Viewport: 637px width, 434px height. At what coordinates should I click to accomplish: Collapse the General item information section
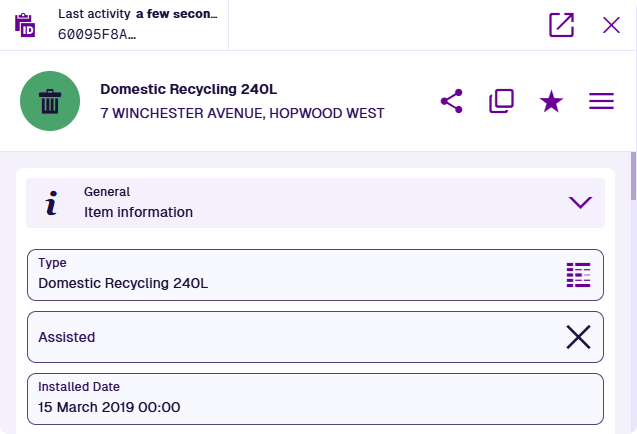click(580, 202)
